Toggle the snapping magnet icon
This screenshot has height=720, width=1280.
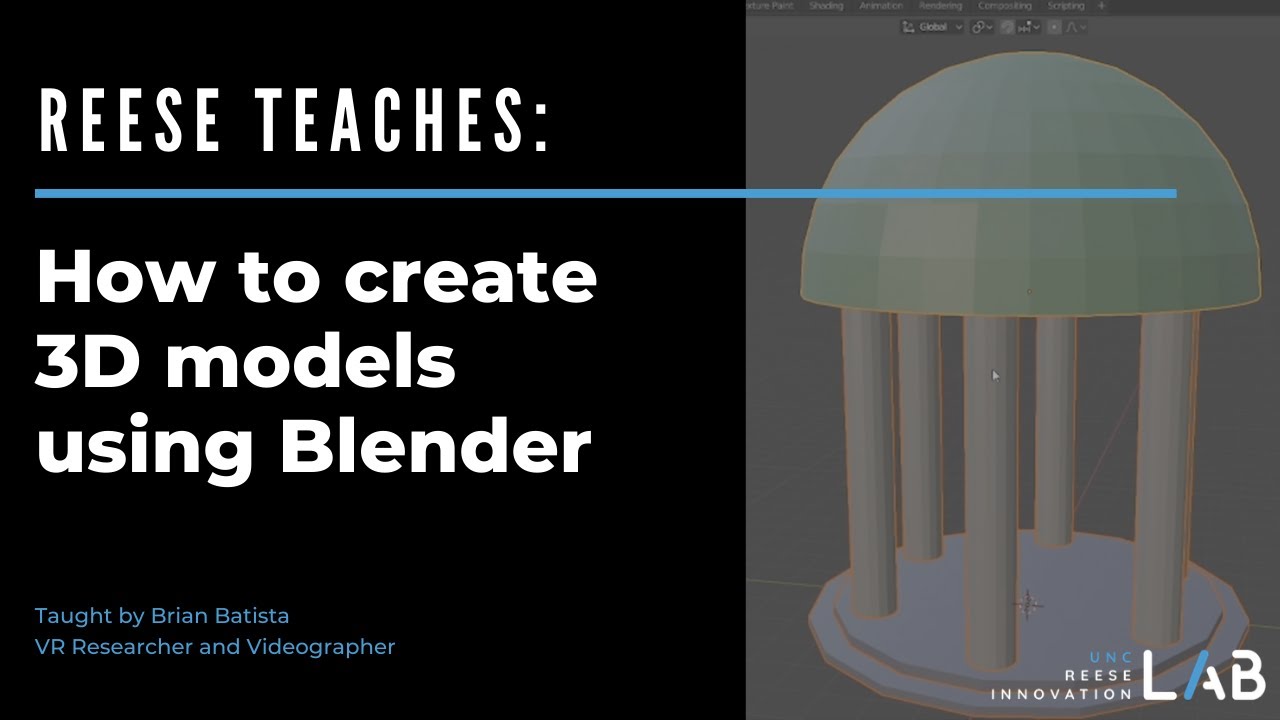coord(1008,27)
